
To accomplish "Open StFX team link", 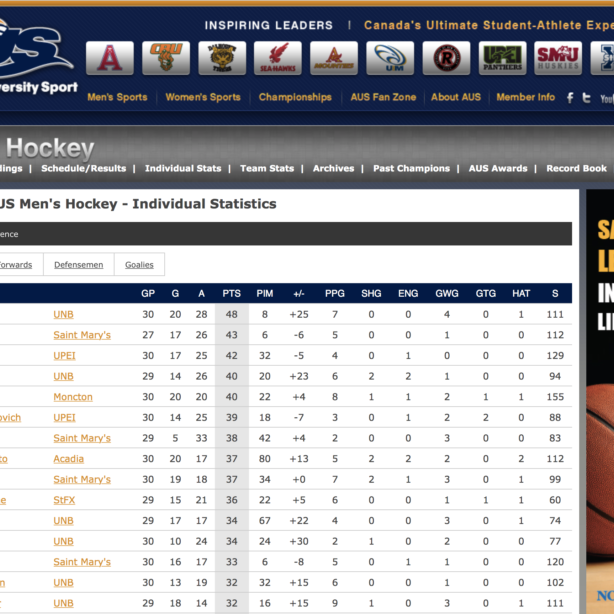I will (64, 500).
